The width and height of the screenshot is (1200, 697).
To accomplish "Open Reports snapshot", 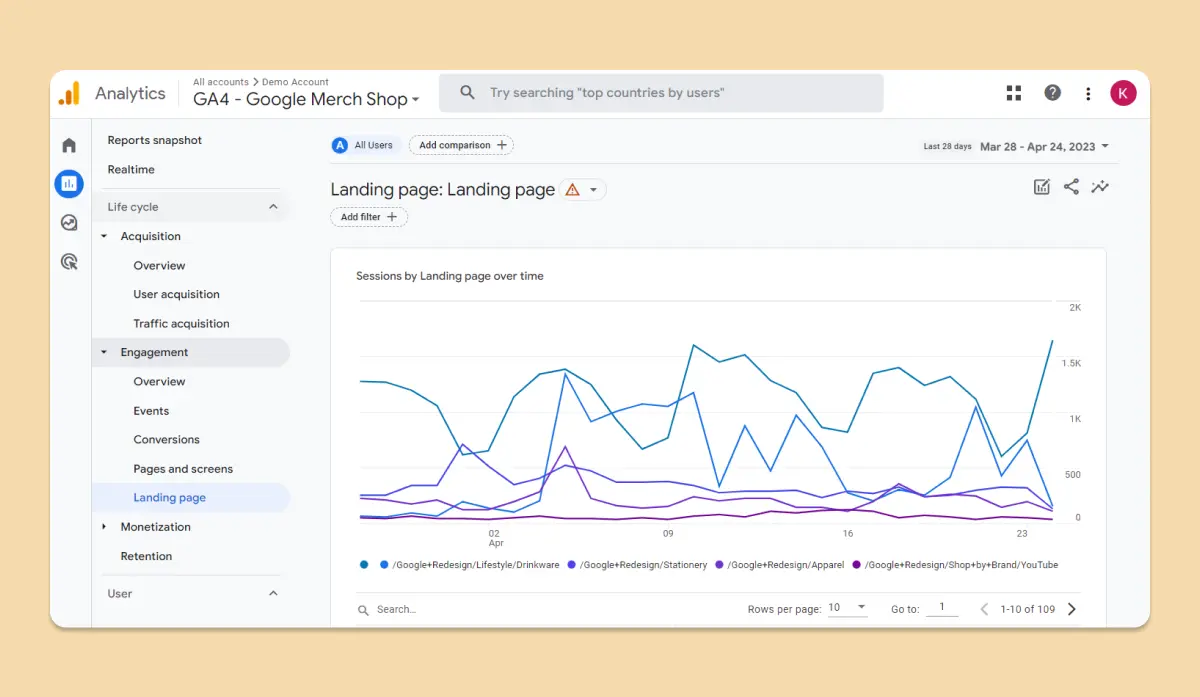I will coord(155,141).
